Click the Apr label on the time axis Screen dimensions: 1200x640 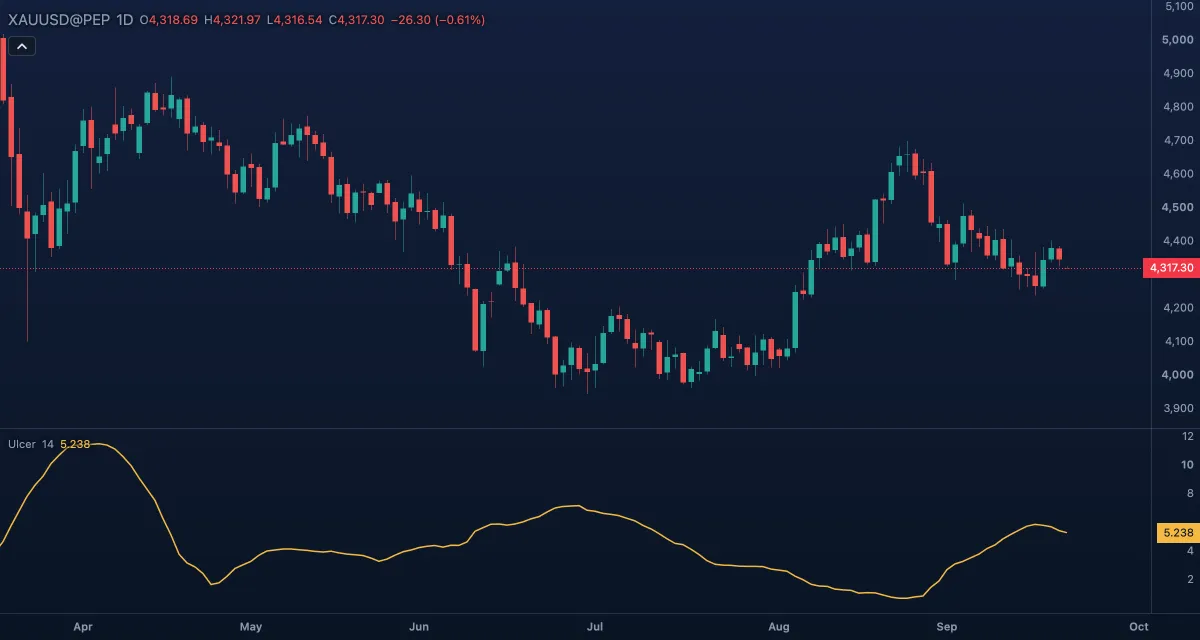click(83, 627)
